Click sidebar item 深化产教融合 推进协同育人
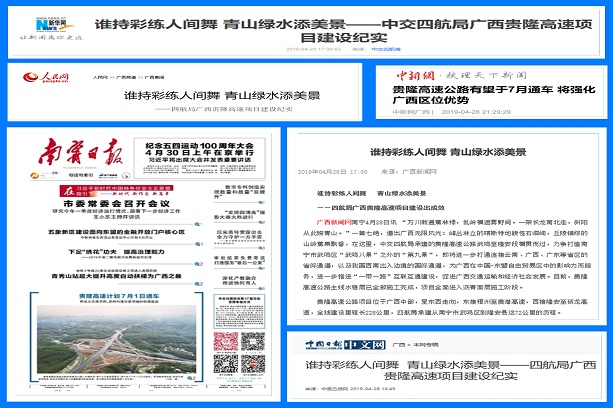The image size is (613, 408). 239,280
